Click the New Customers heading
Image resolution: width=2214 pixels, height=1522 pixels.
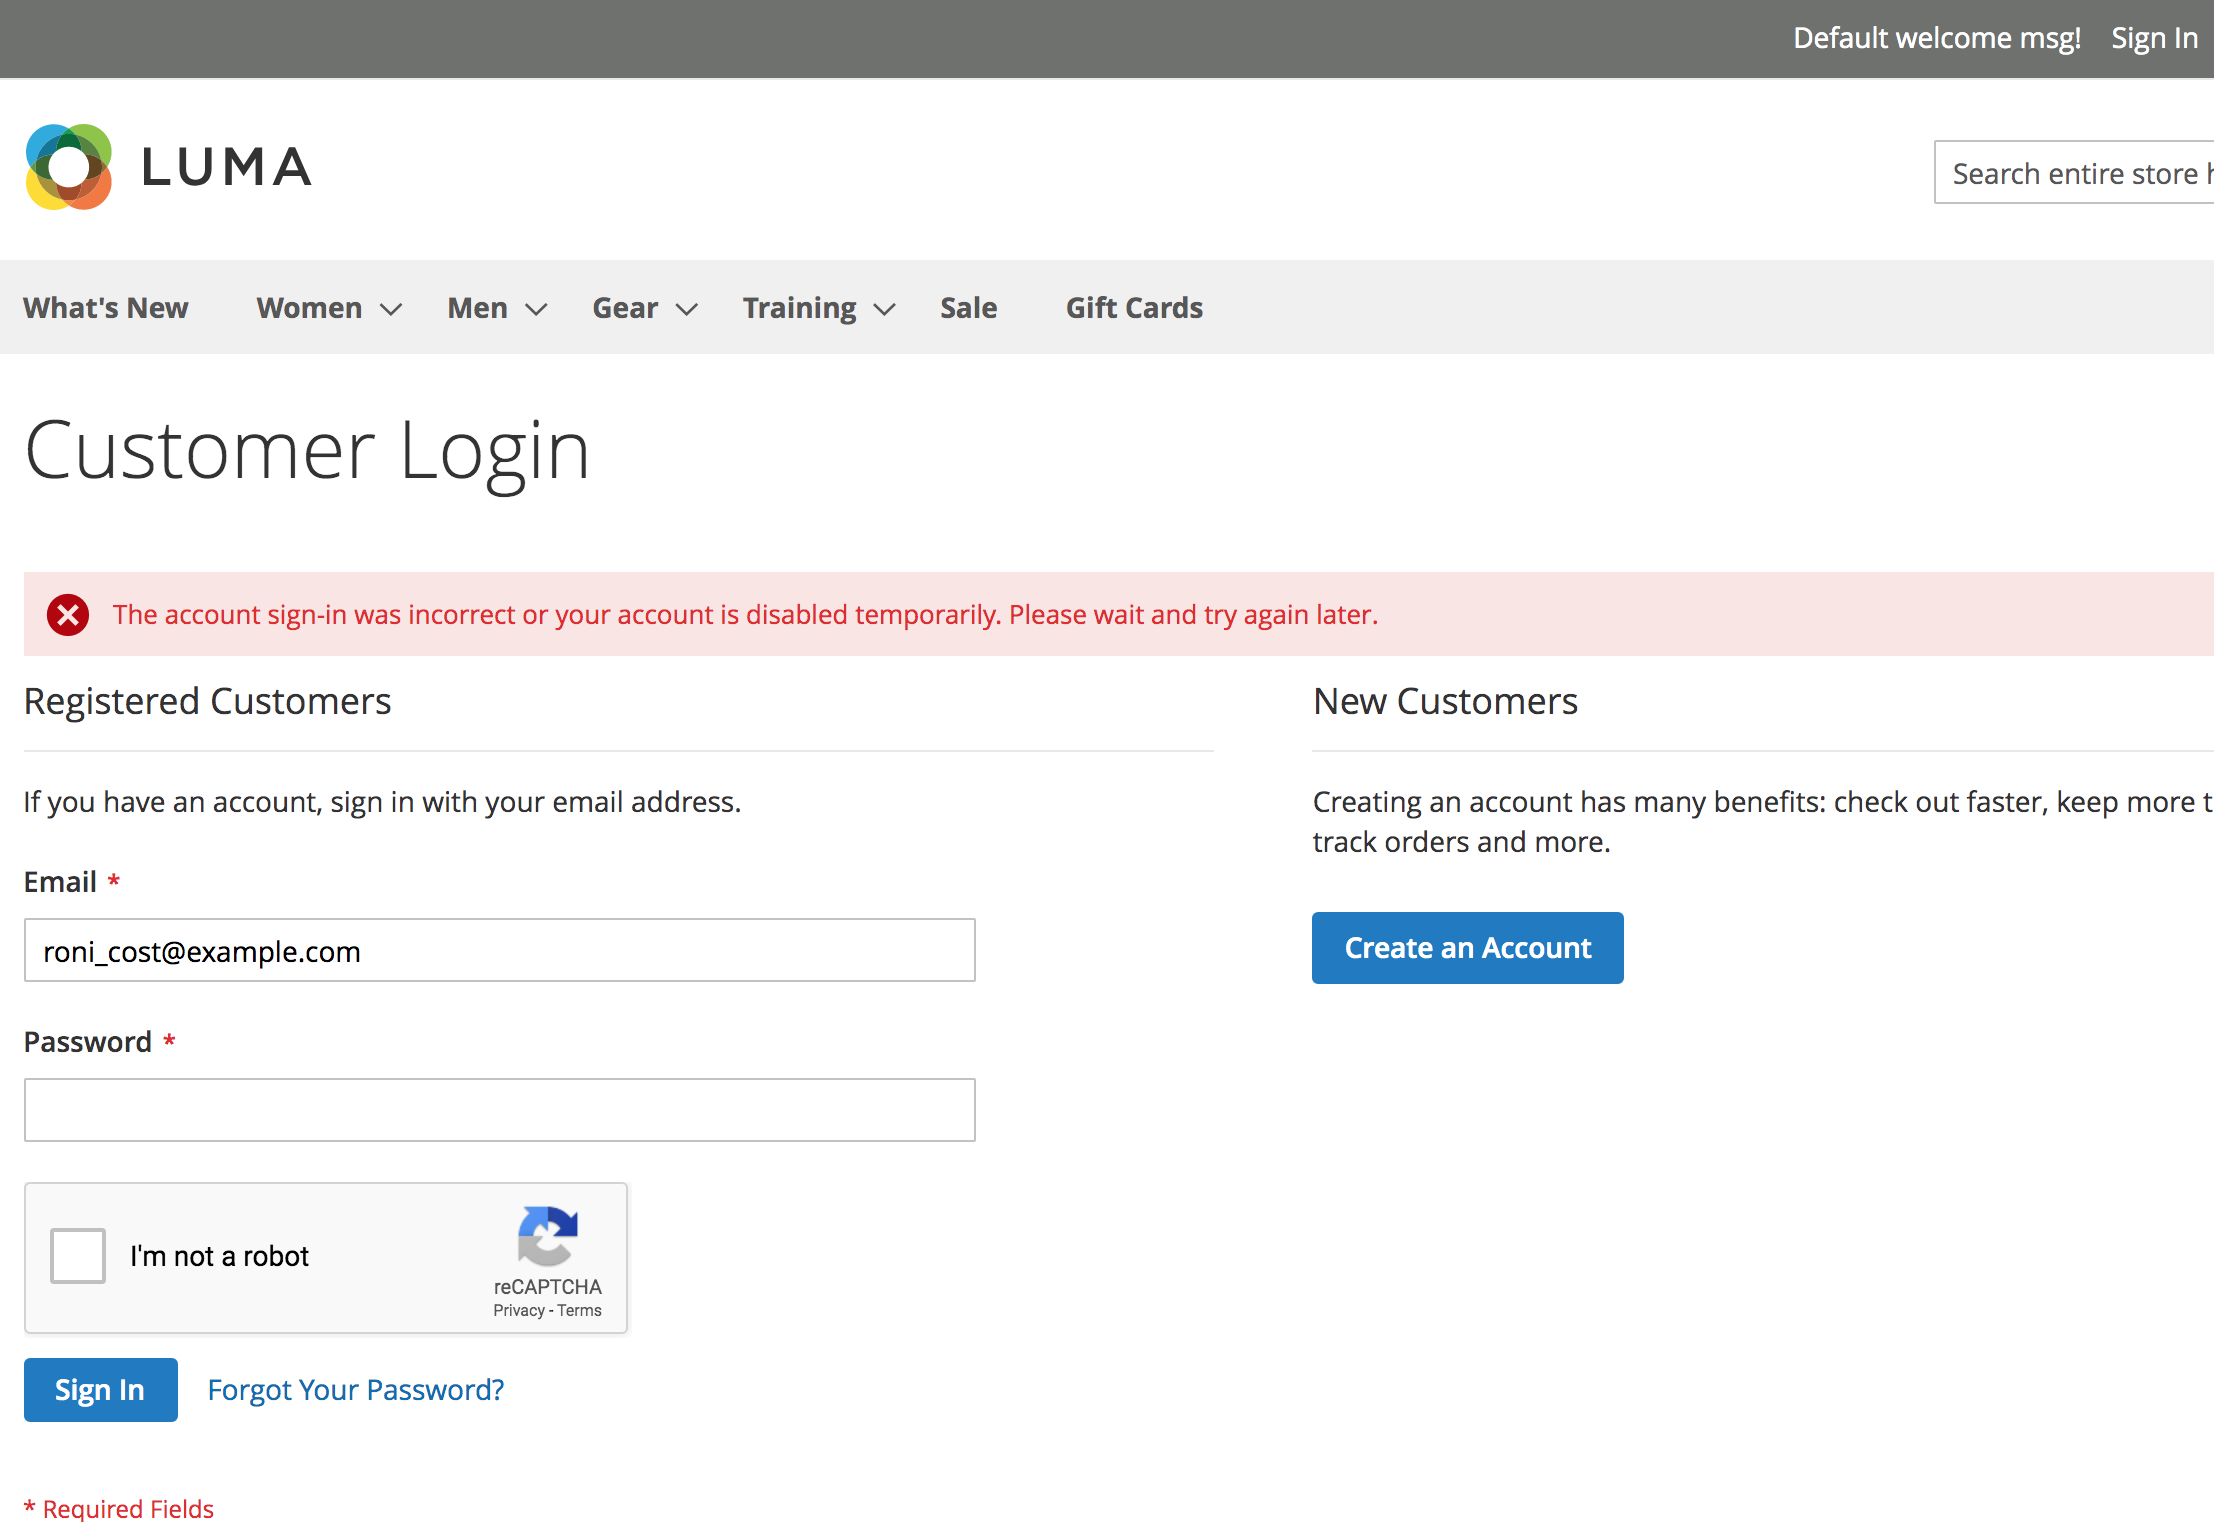click(1446, 701)
